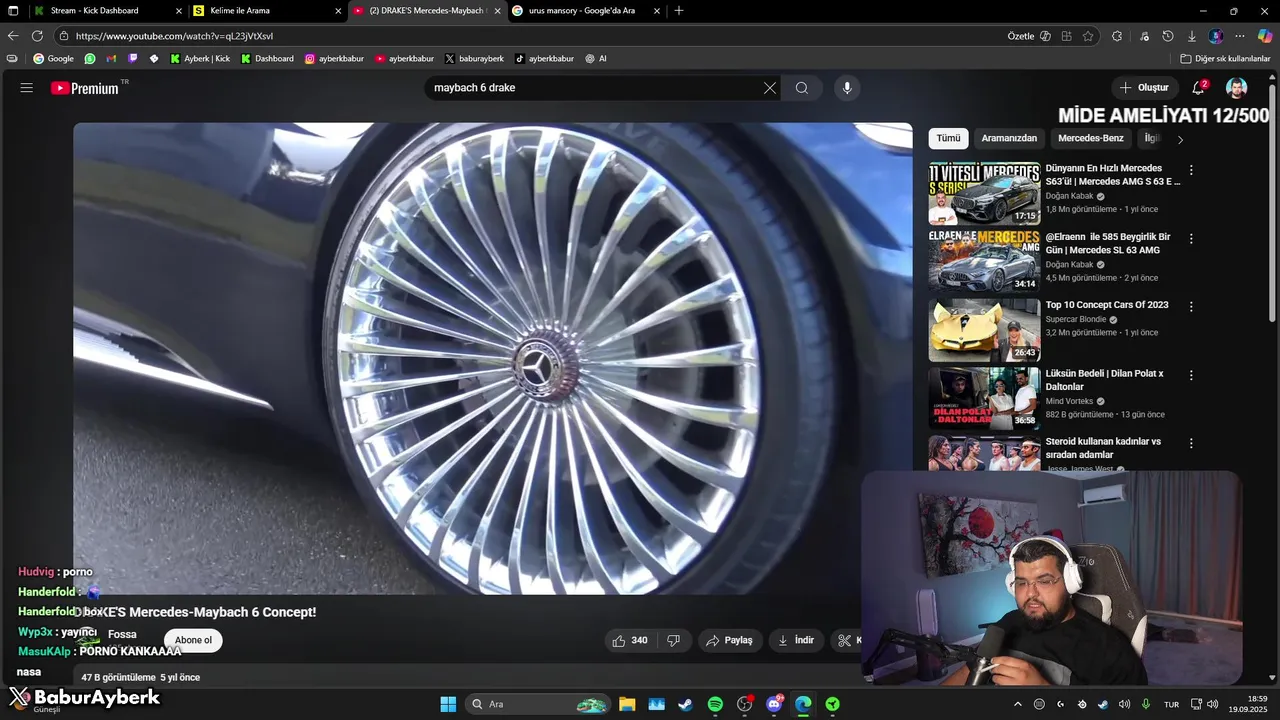Open the YouTube guide hamburger menu
Viewport: 1280px width, 720px height.
(x=27, y=88)
